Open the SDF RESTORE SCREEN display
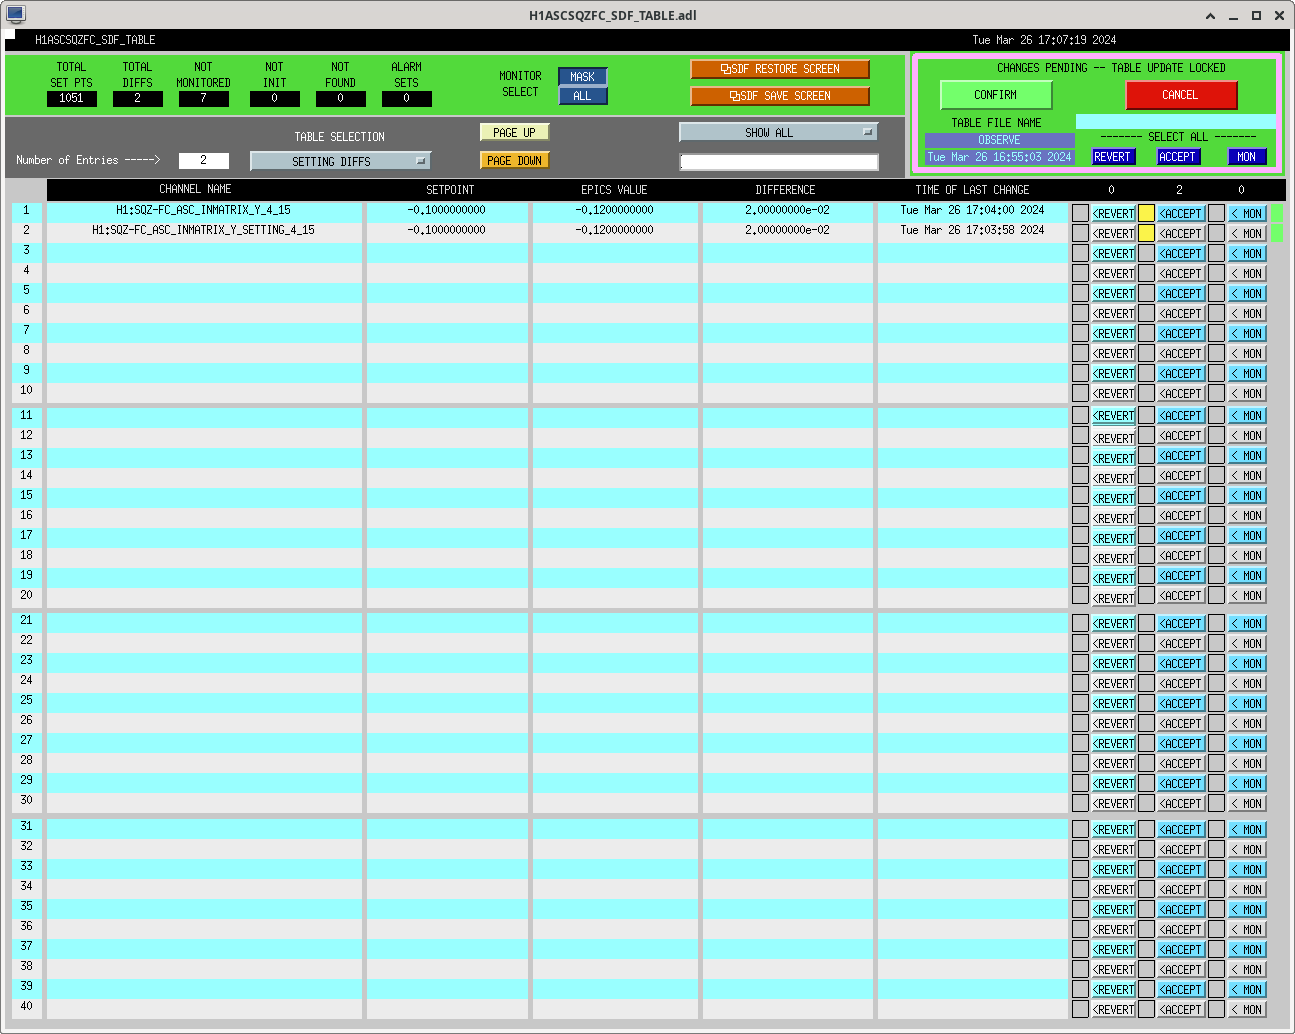Viewport: 1295px width, 1034px height. tap(779, 69)
